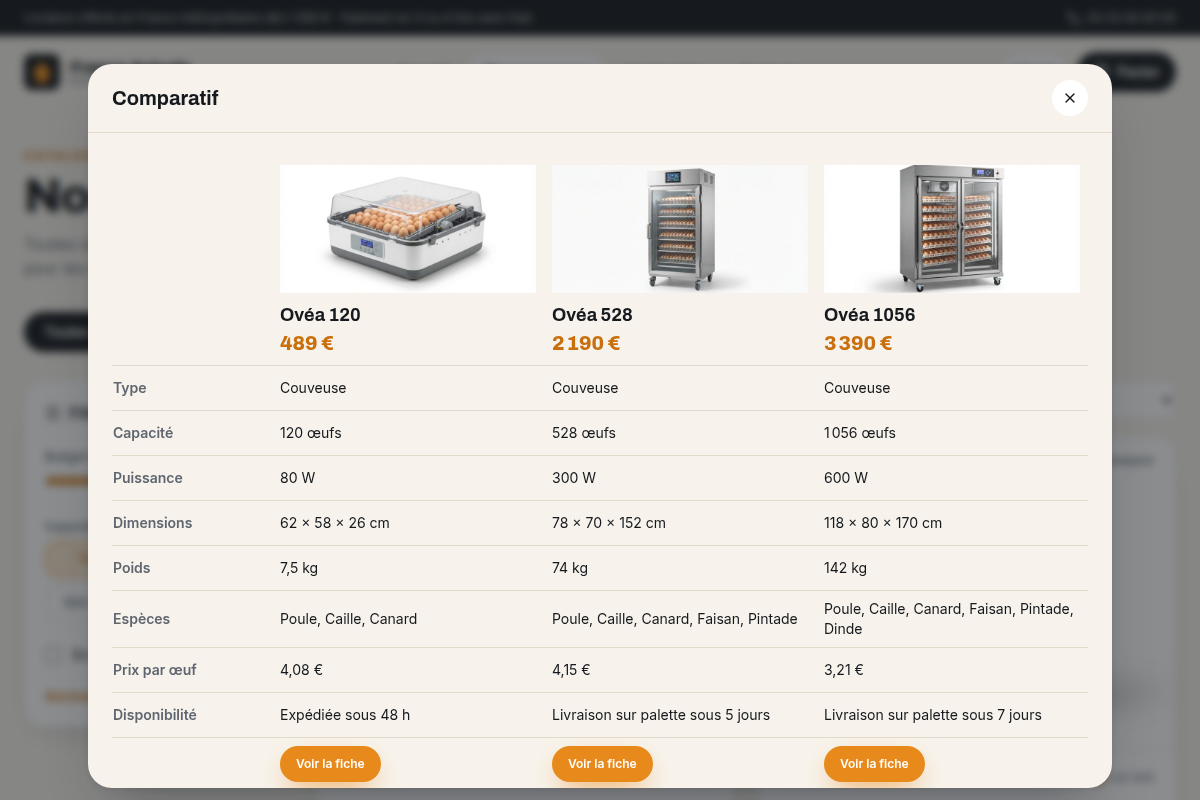Viewport: 1200px width, 800px height.
Task: Click the Ovéa 120 incubator image
Action: [x=408, y=229]
